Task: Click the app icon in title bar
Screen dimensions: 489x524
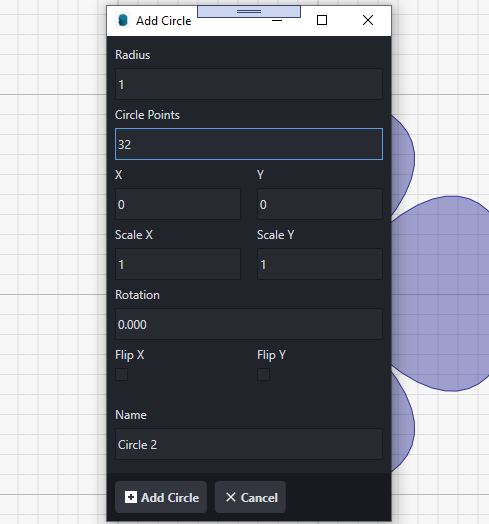Action: click(x=123, y=20)
